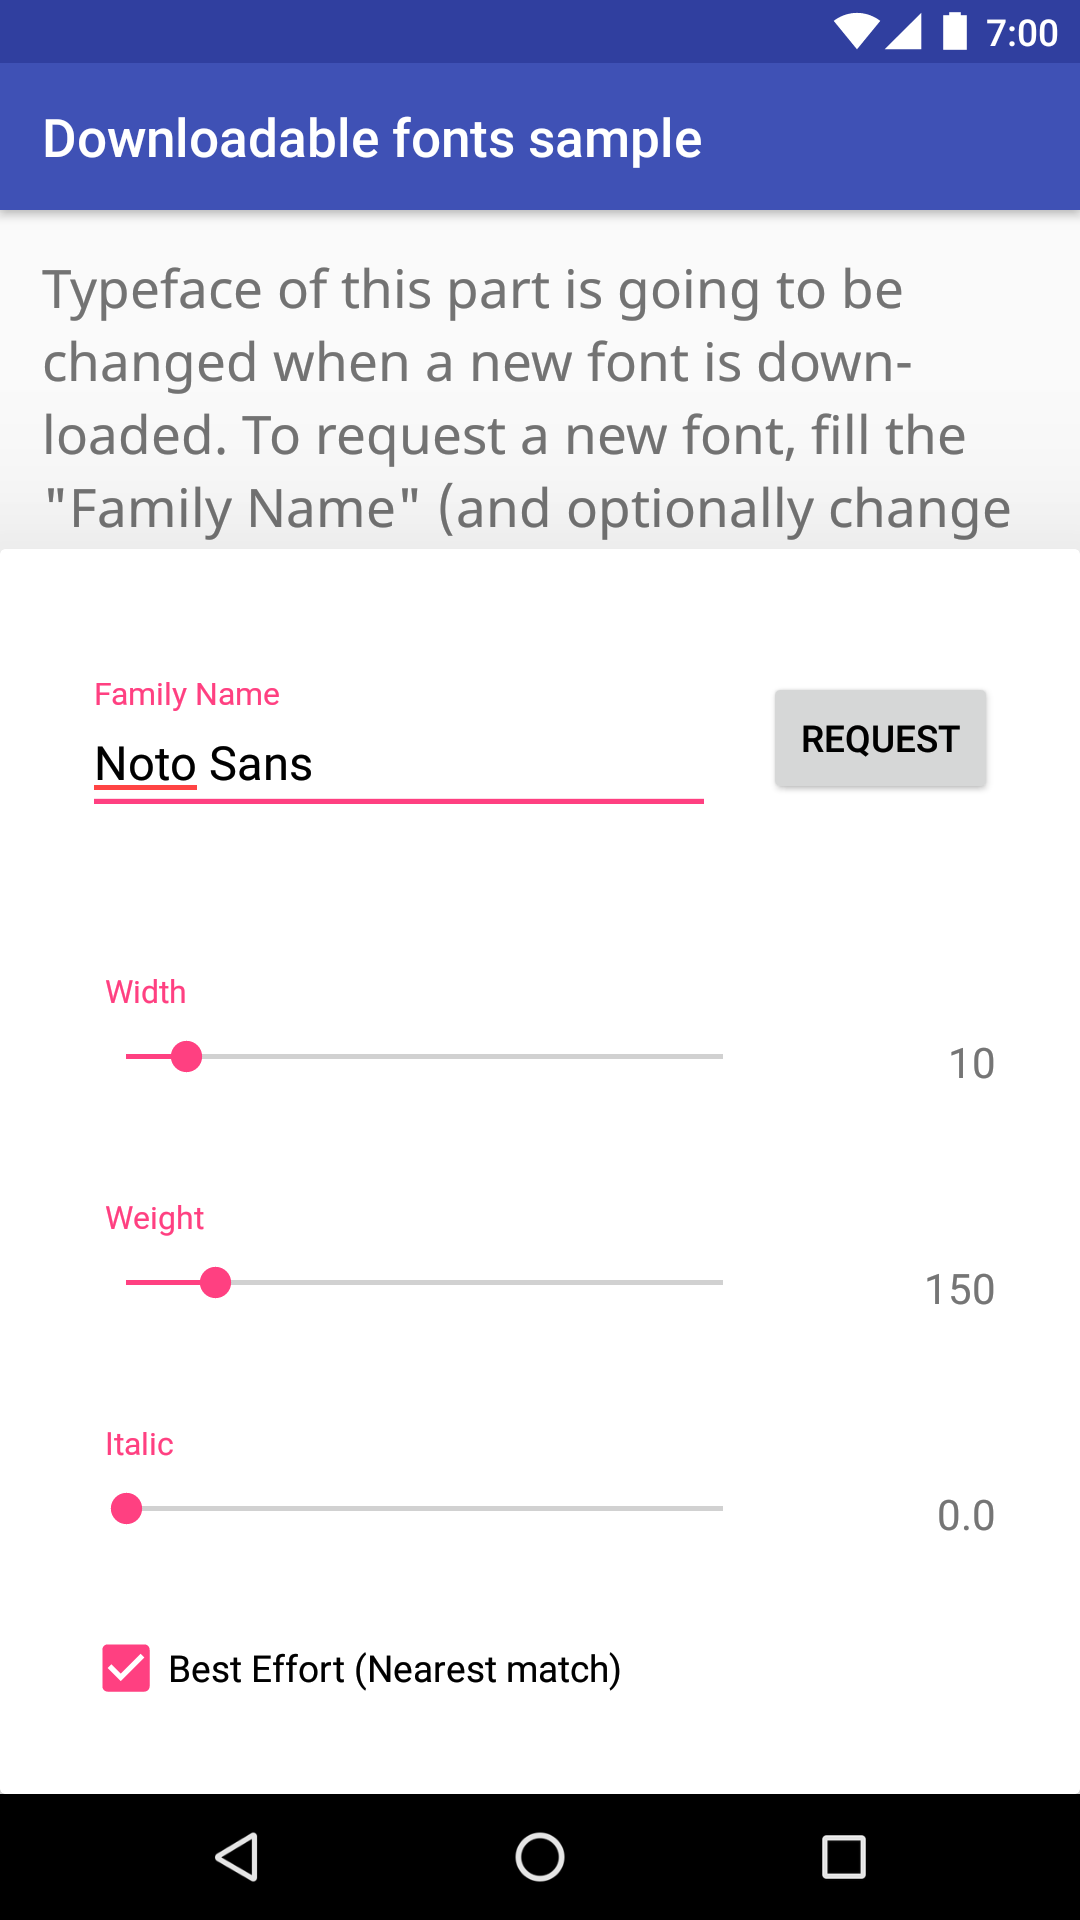Click the Width slider handle

(x=186, y=1056)
